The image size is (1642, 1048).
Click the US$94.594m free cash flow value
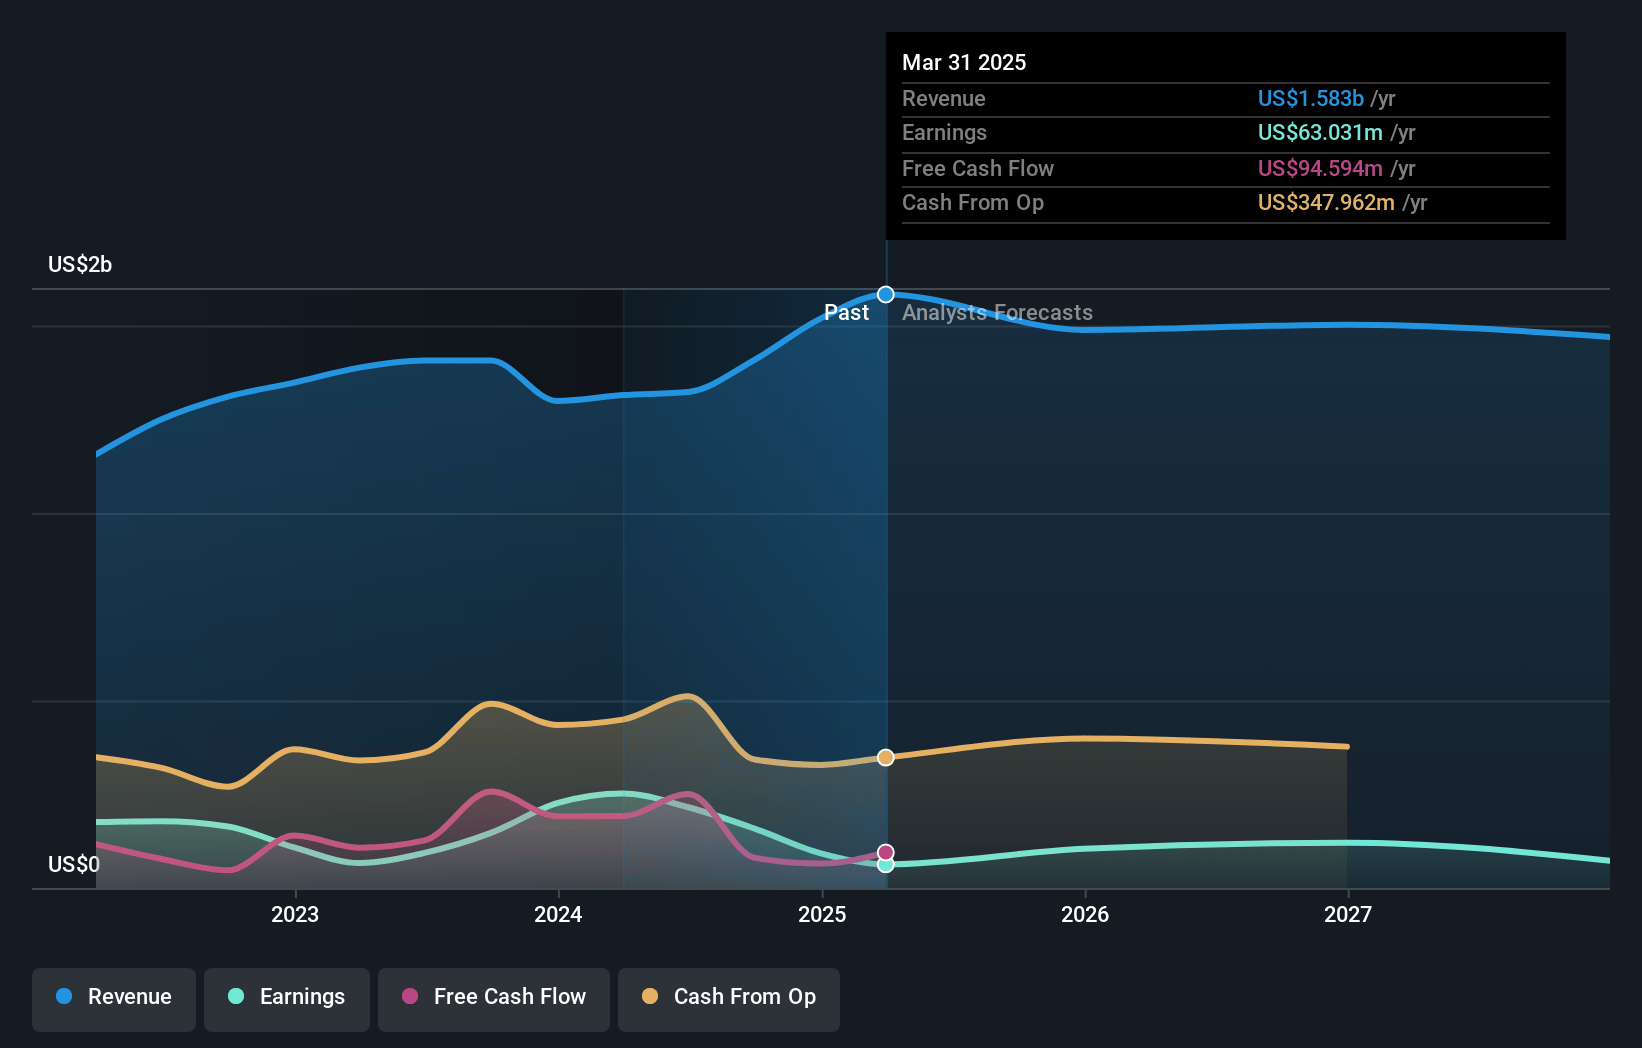[1320, 169]
